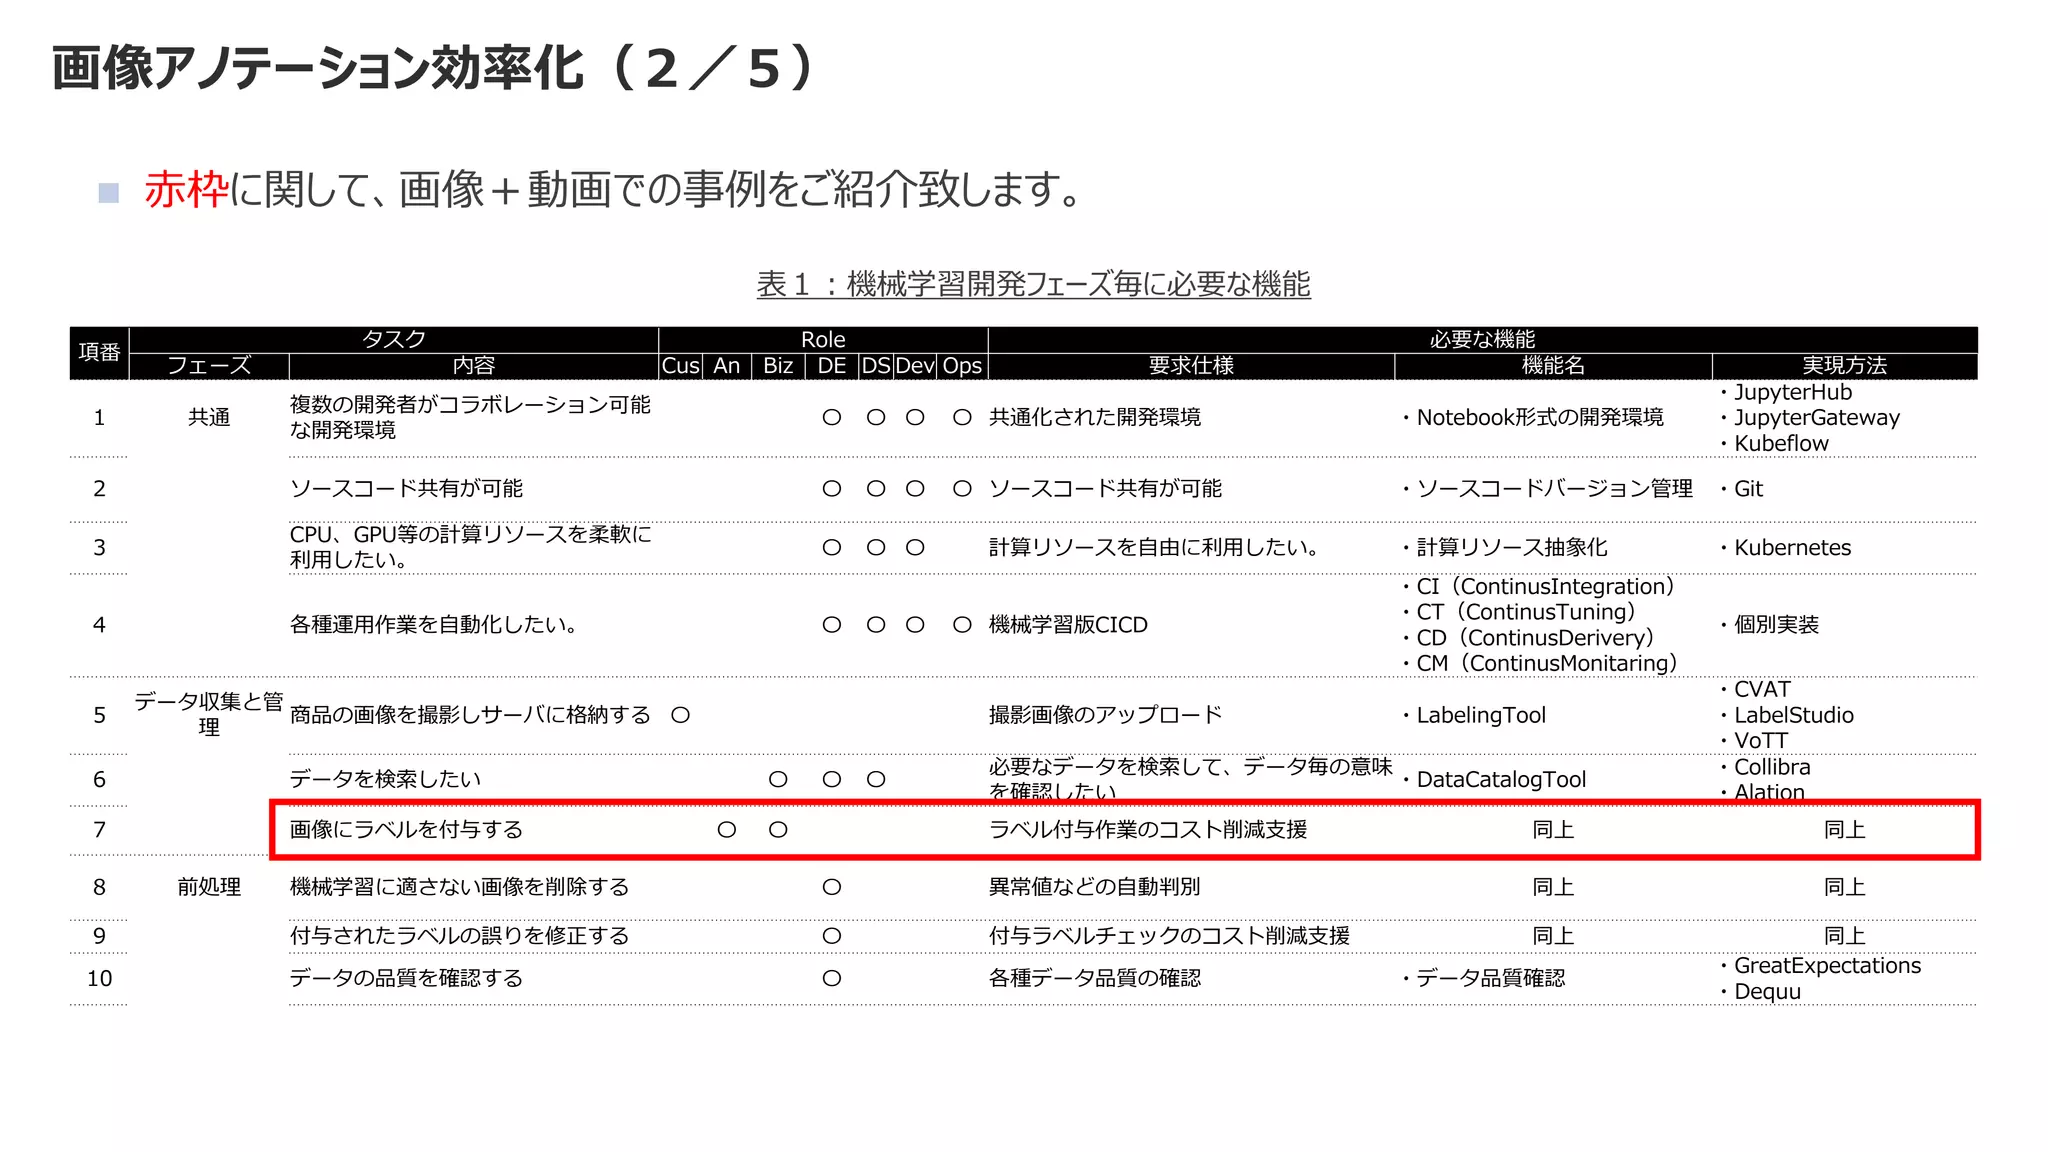
Task: Click the 実現方法 column header
Action: click(1844, 365)
